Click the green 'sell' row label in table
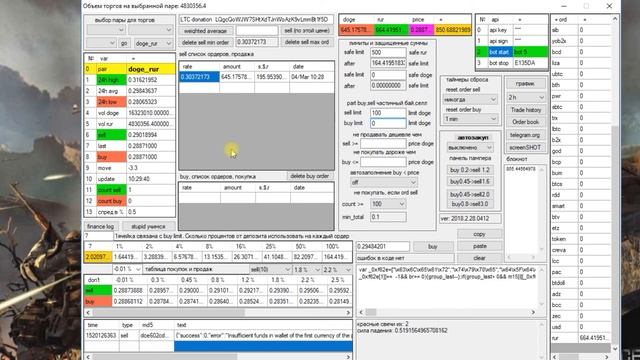 pyautogui.click(x=98, y=291)
